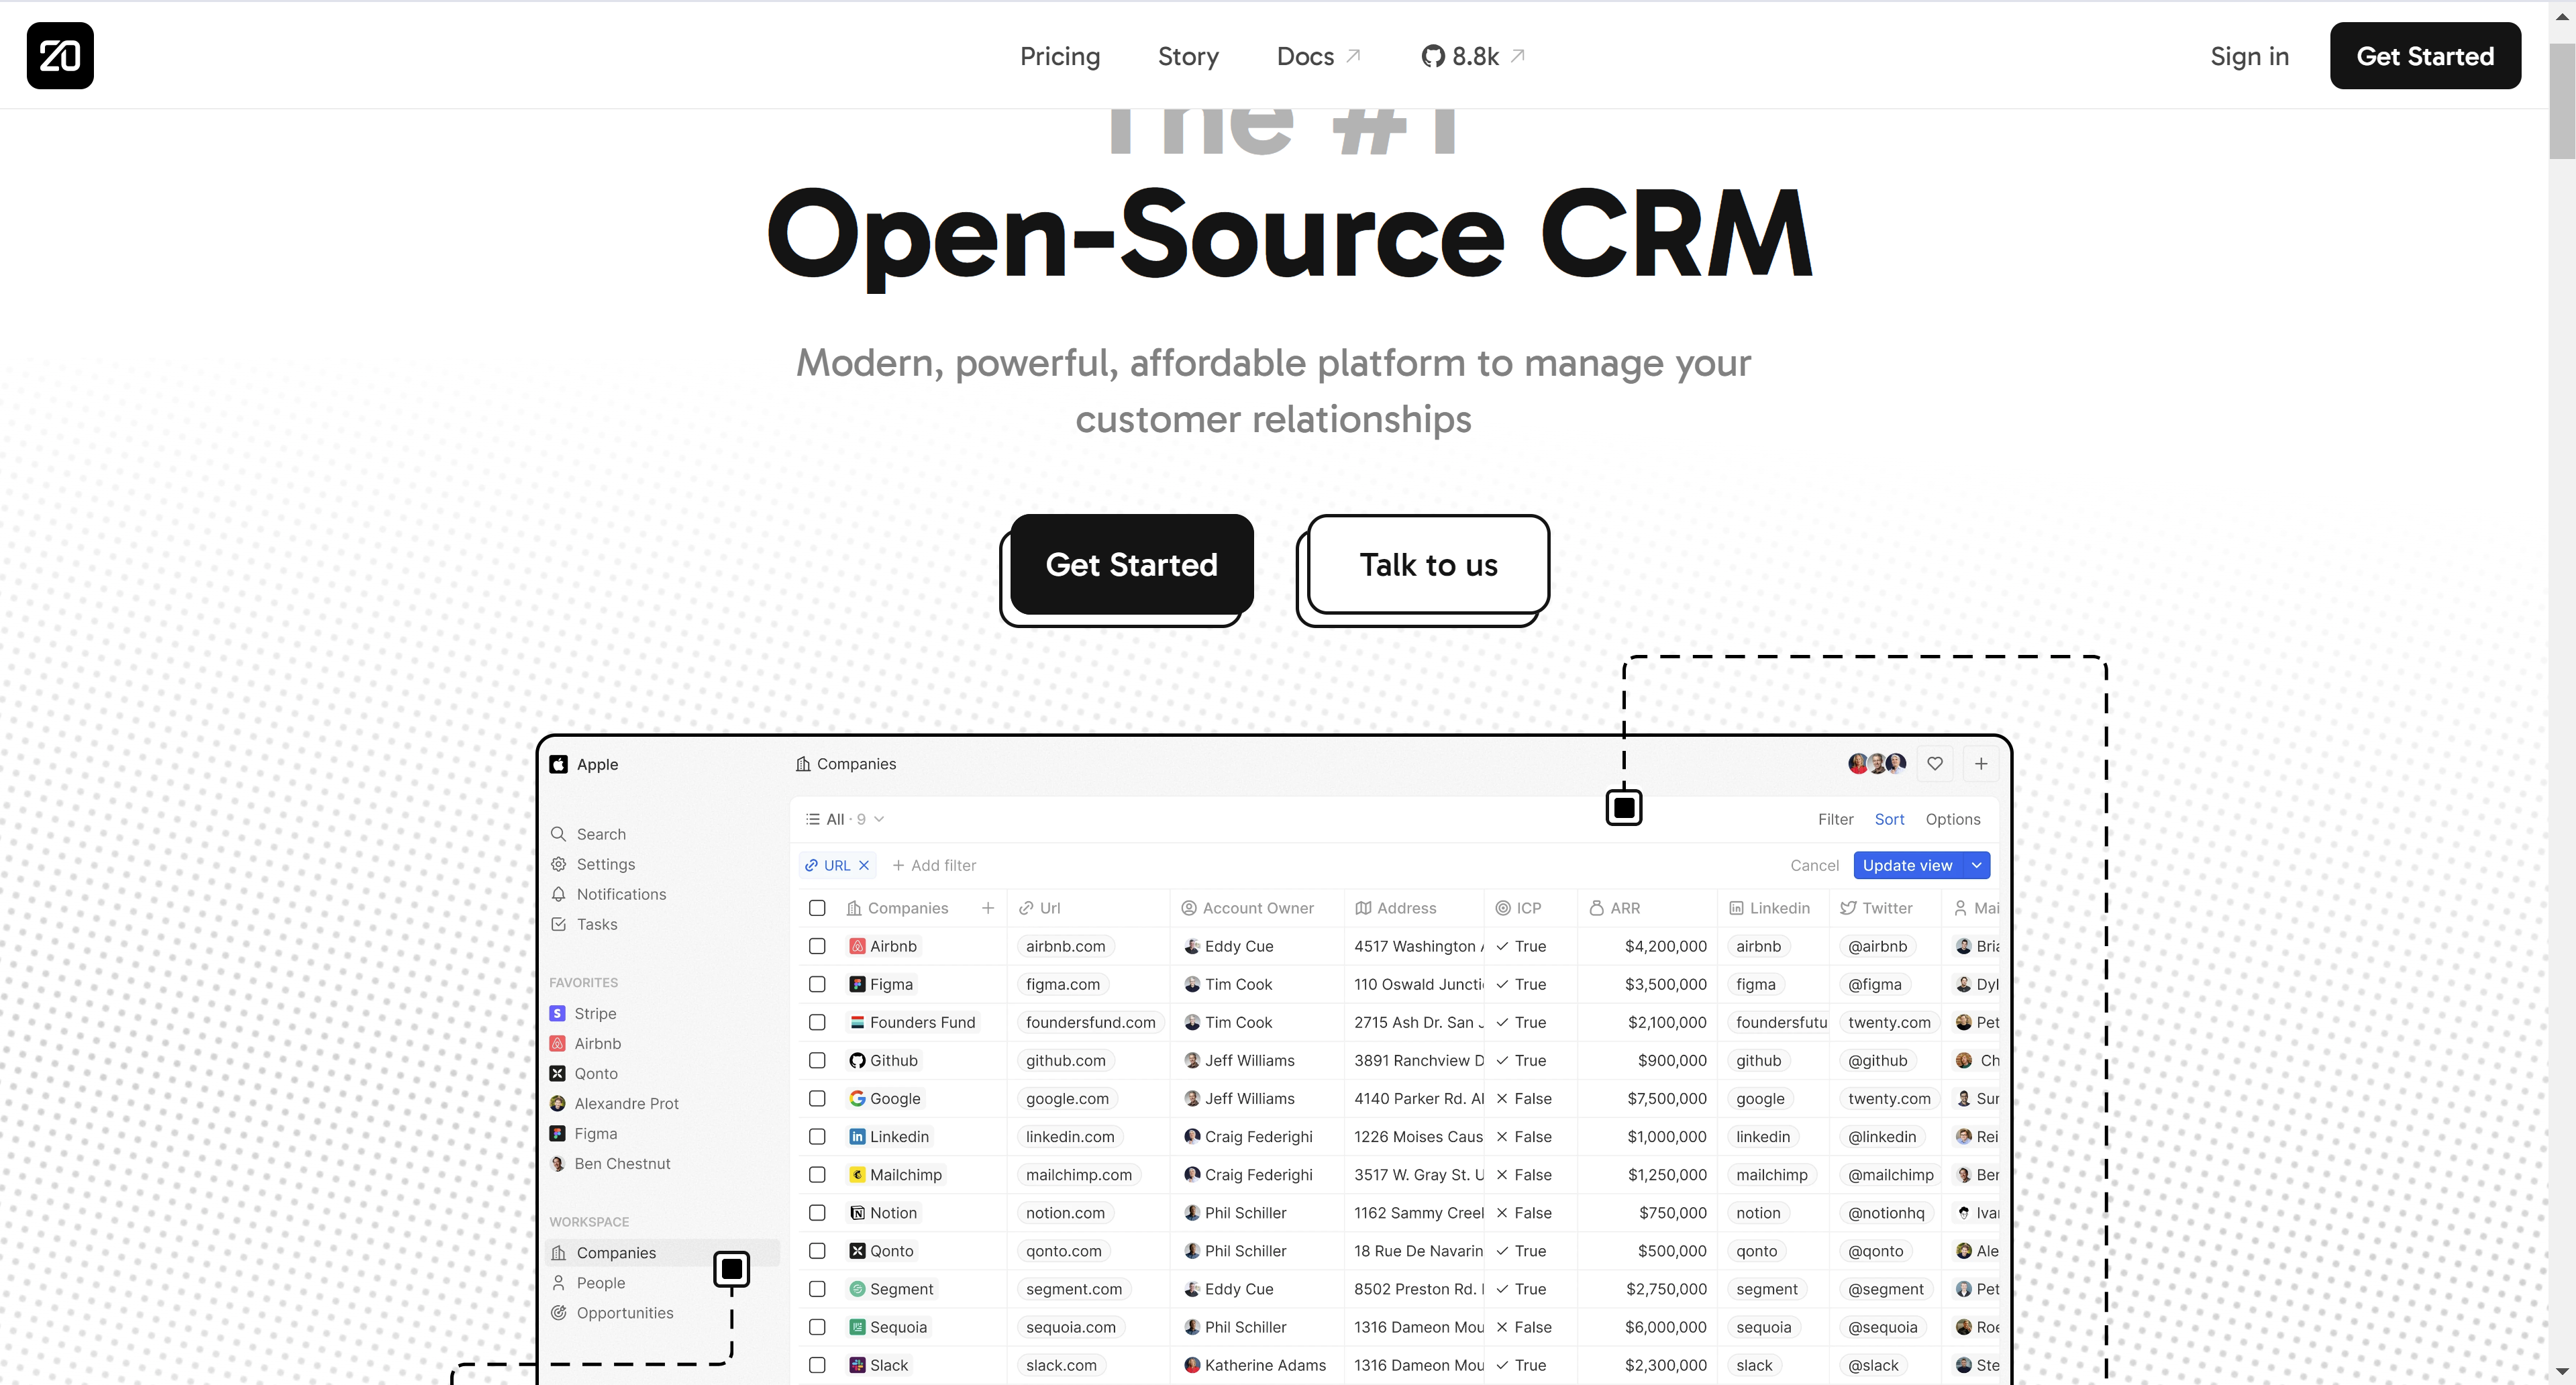This screenshot has height=1385, width=2576.
Task: Check the Google row checkbox
Action: [817, 1098]
